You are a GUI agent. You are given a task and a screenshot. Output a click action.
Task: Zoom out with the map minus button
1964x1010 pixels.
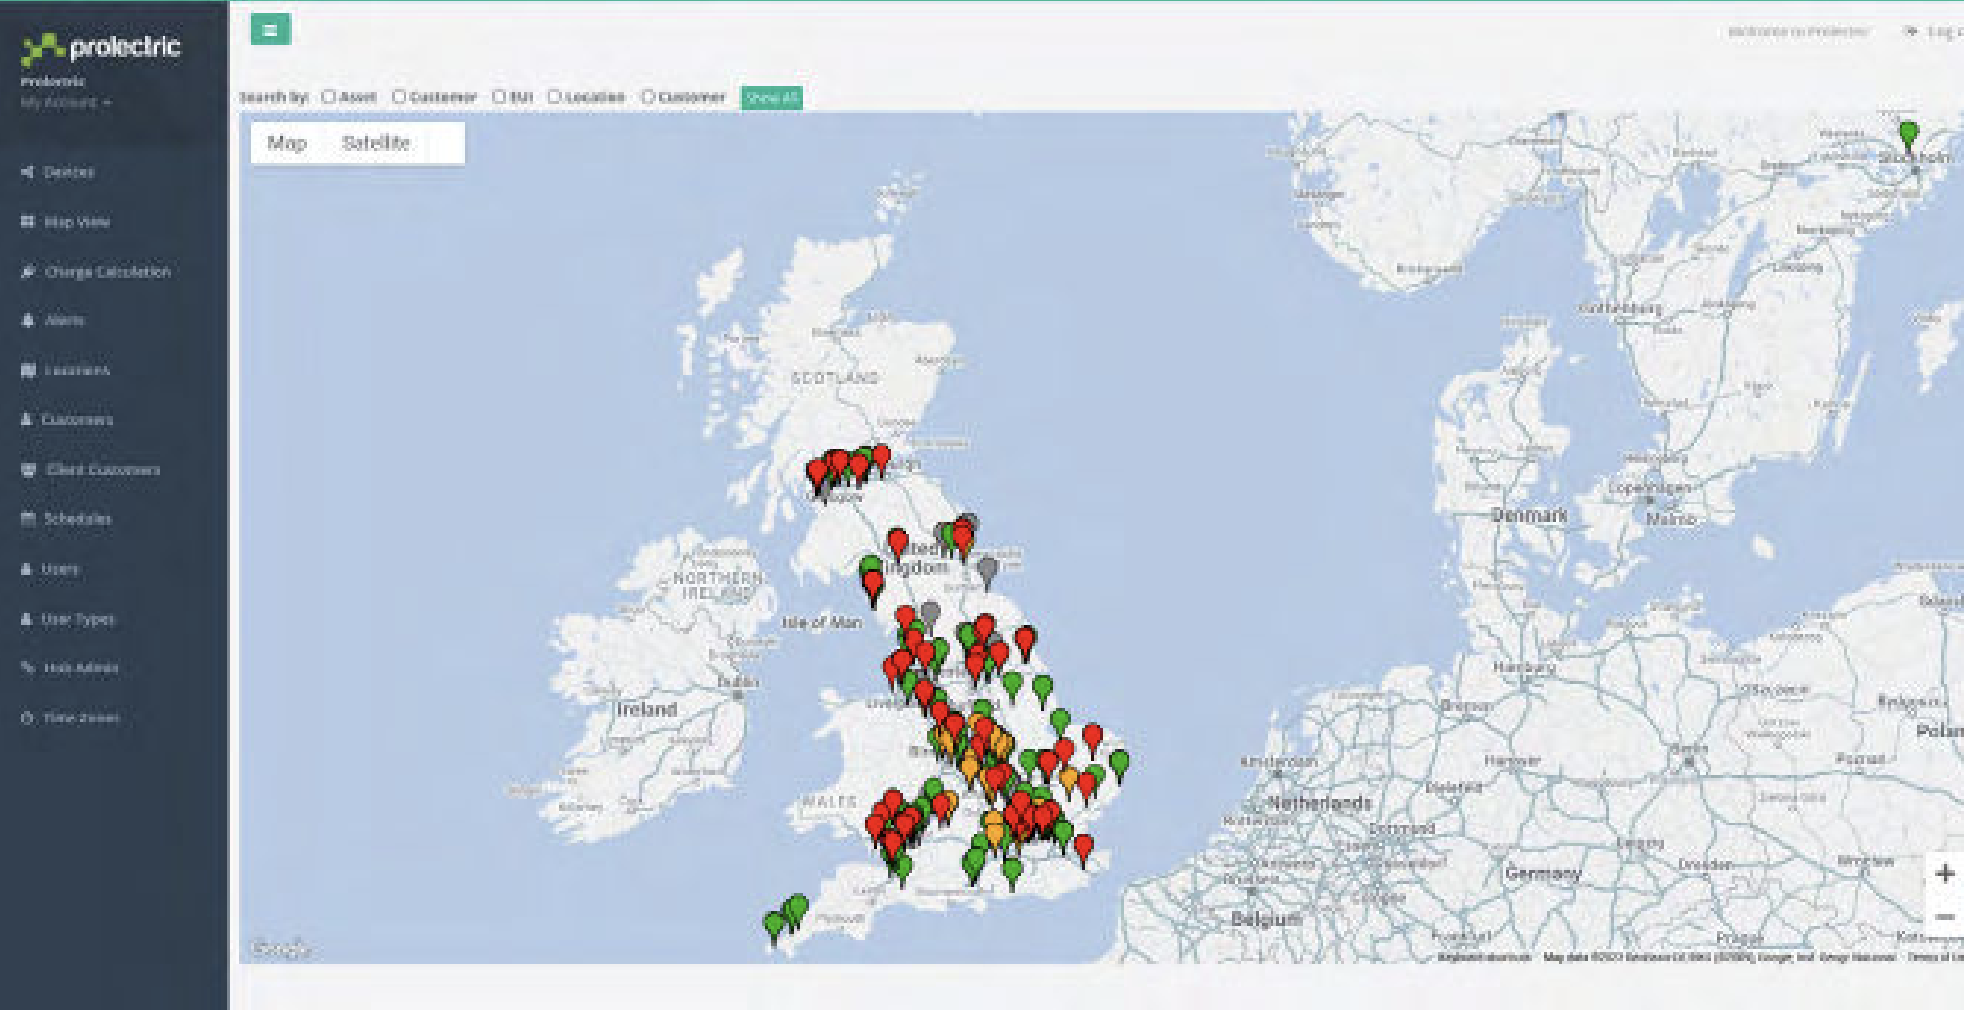pyautogui.click(x=1944, y=916)
